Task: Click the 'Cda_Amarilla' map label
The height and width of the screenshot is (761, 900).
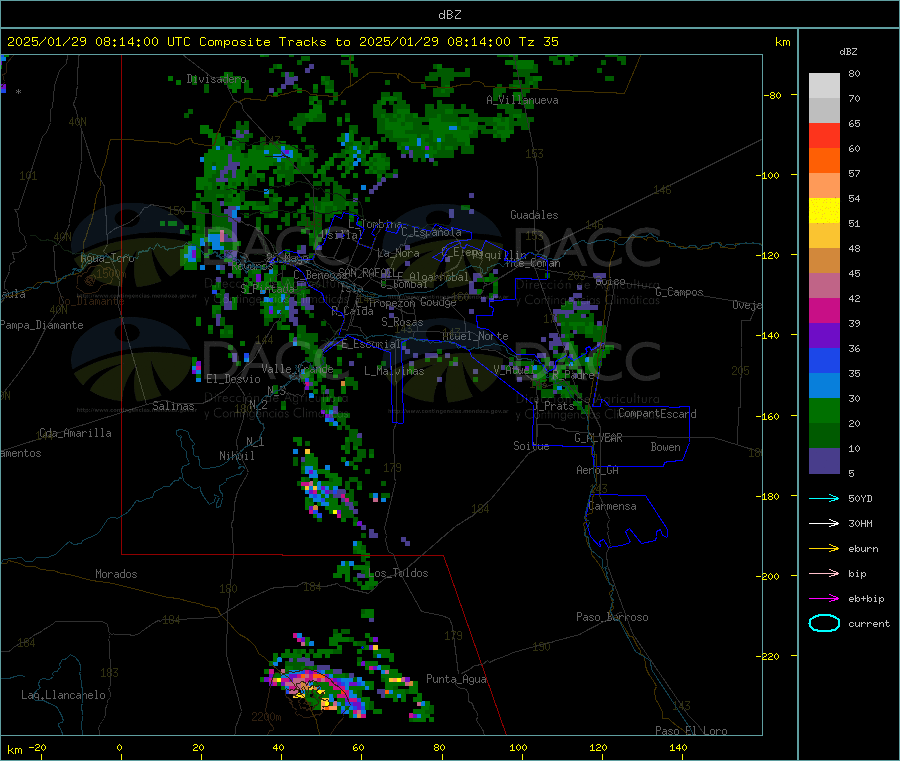Action: point(75,433)
